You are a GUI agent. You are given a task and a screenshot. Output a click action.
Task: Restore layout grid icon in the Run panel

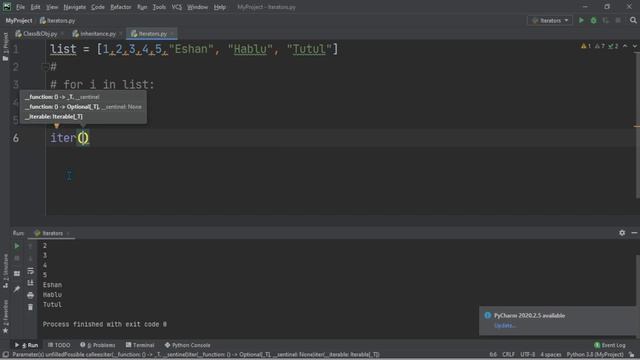tap(17, 273)
